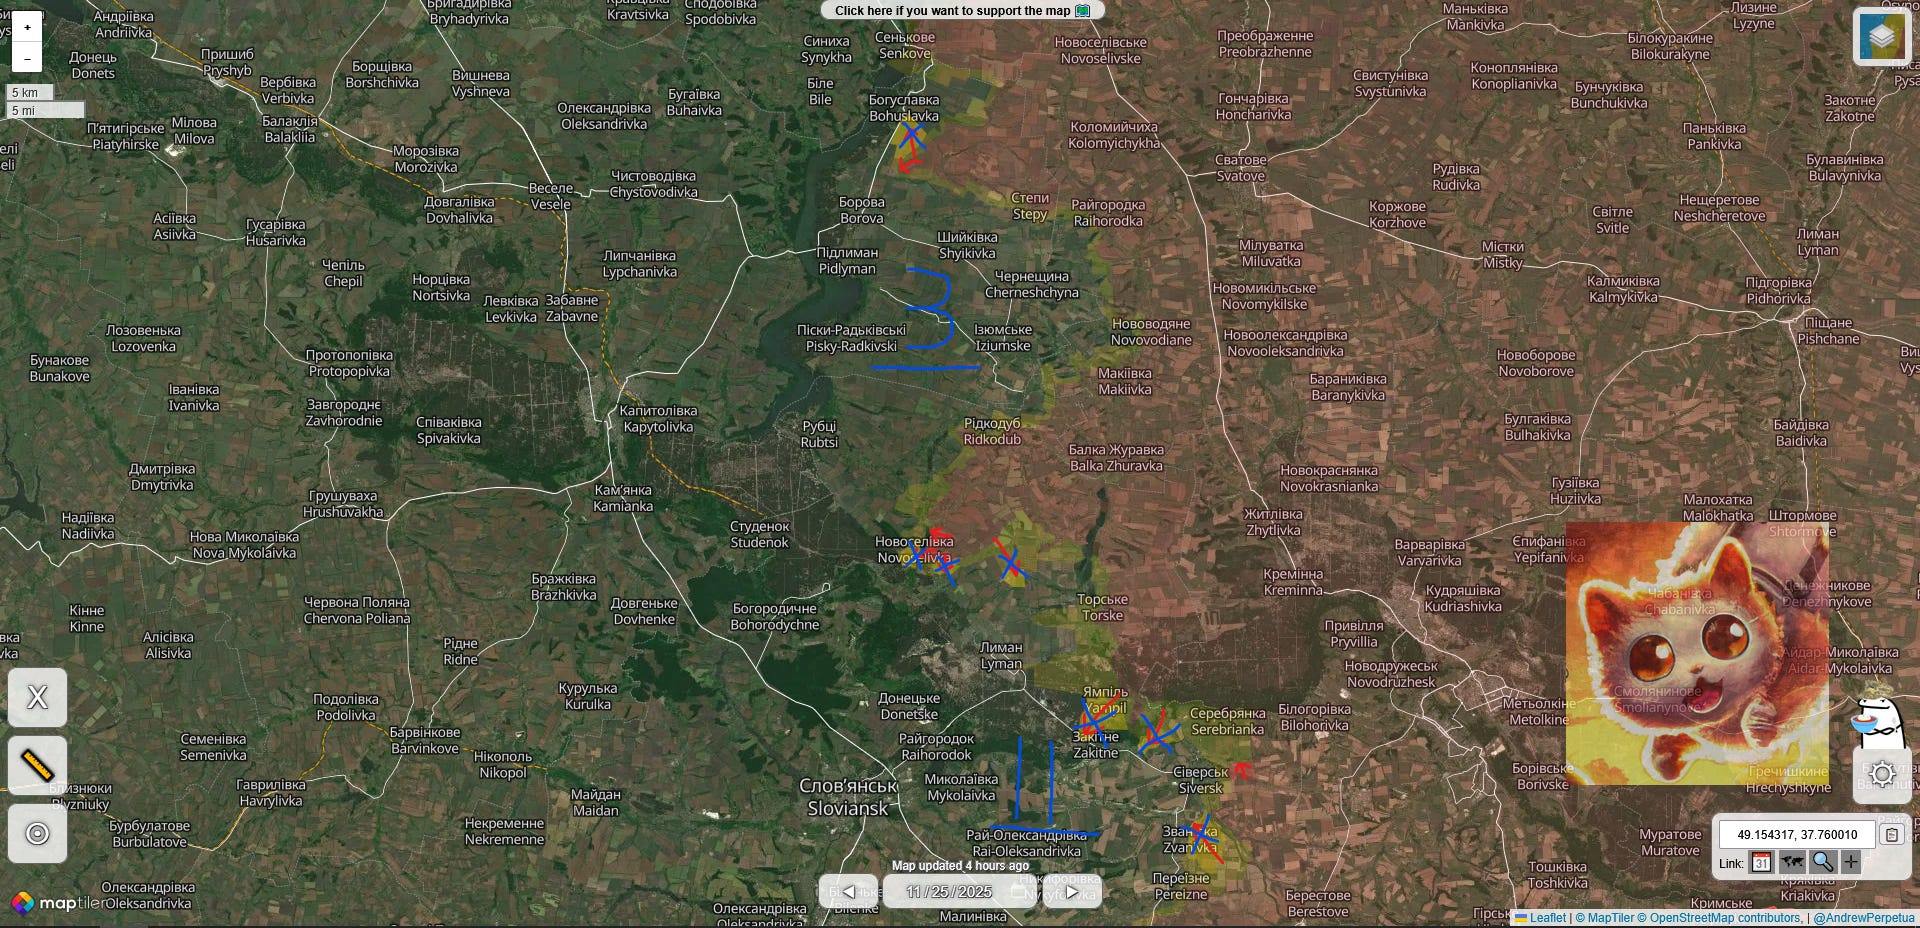Click the target locate button

[38, 833]
